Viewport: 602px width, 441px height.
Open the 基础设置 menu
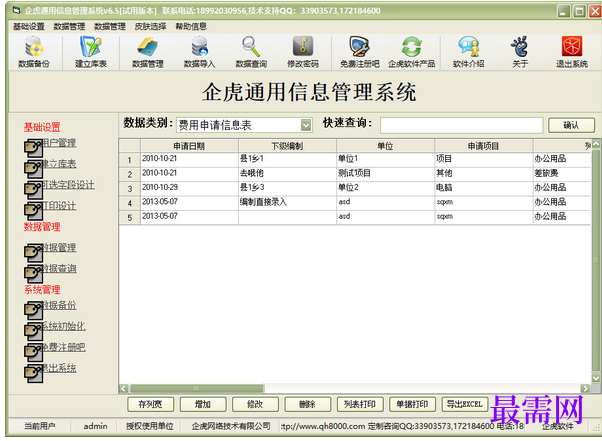coord(29,26)
